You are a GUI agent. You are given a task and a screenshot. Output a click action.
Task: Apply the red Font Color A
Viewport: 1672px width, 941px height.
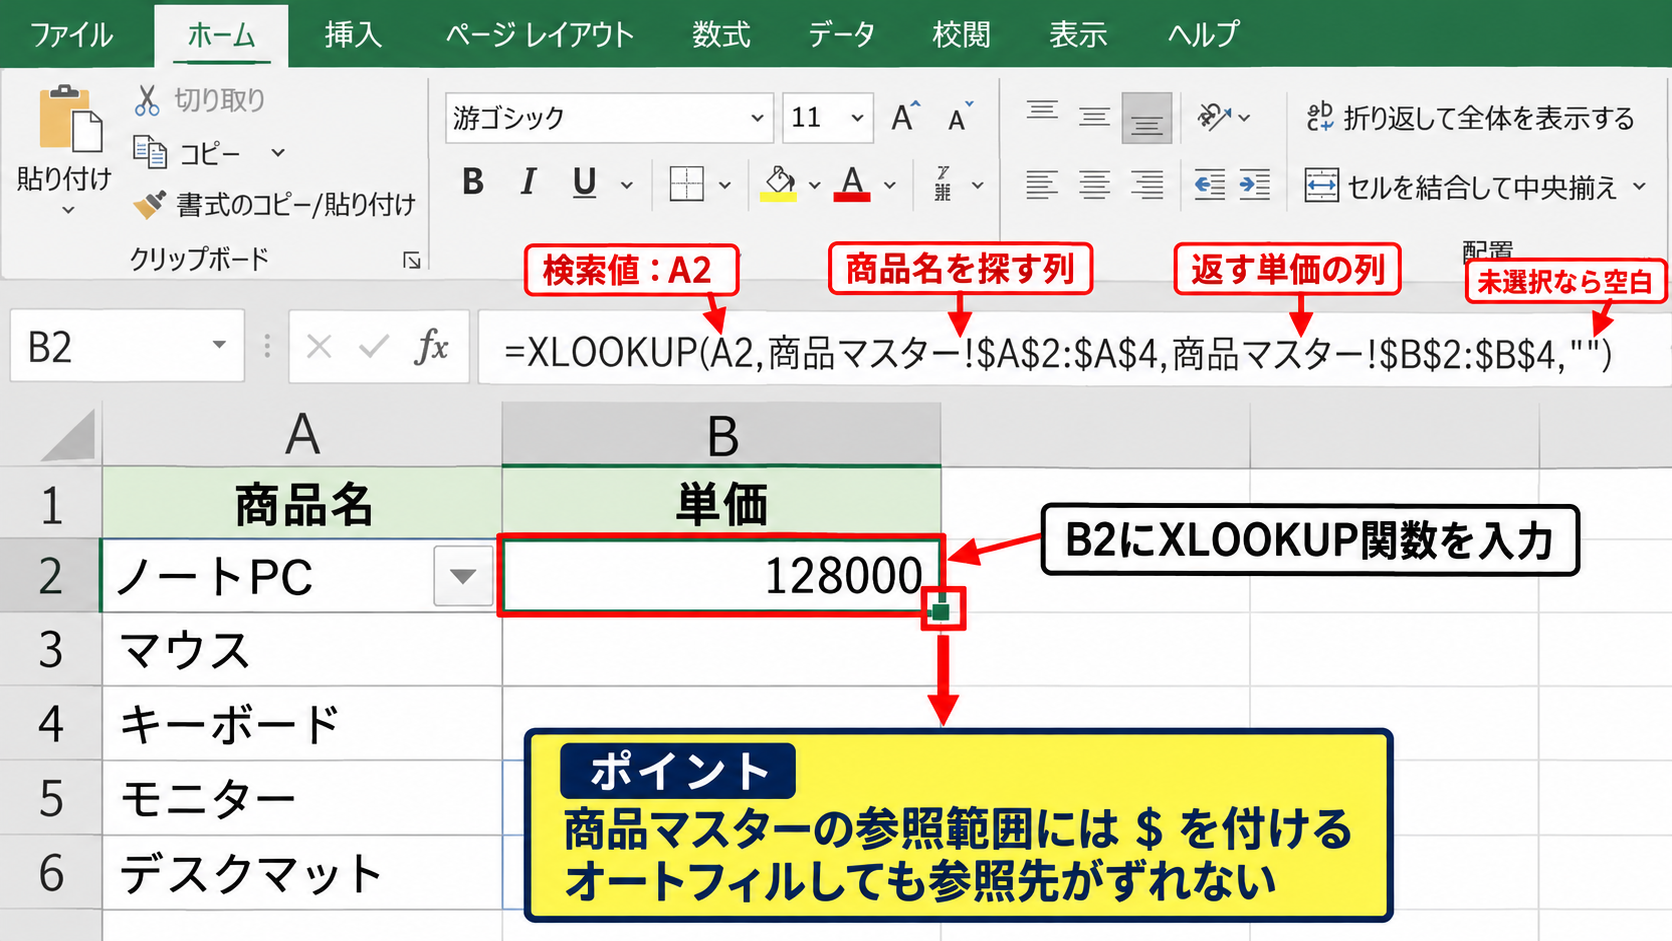[852, 184]
